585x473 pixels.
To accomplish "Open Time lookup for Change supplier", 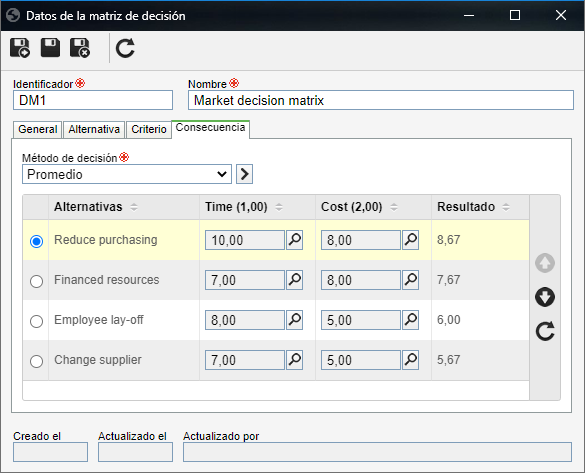I will (x=294, y=360).
